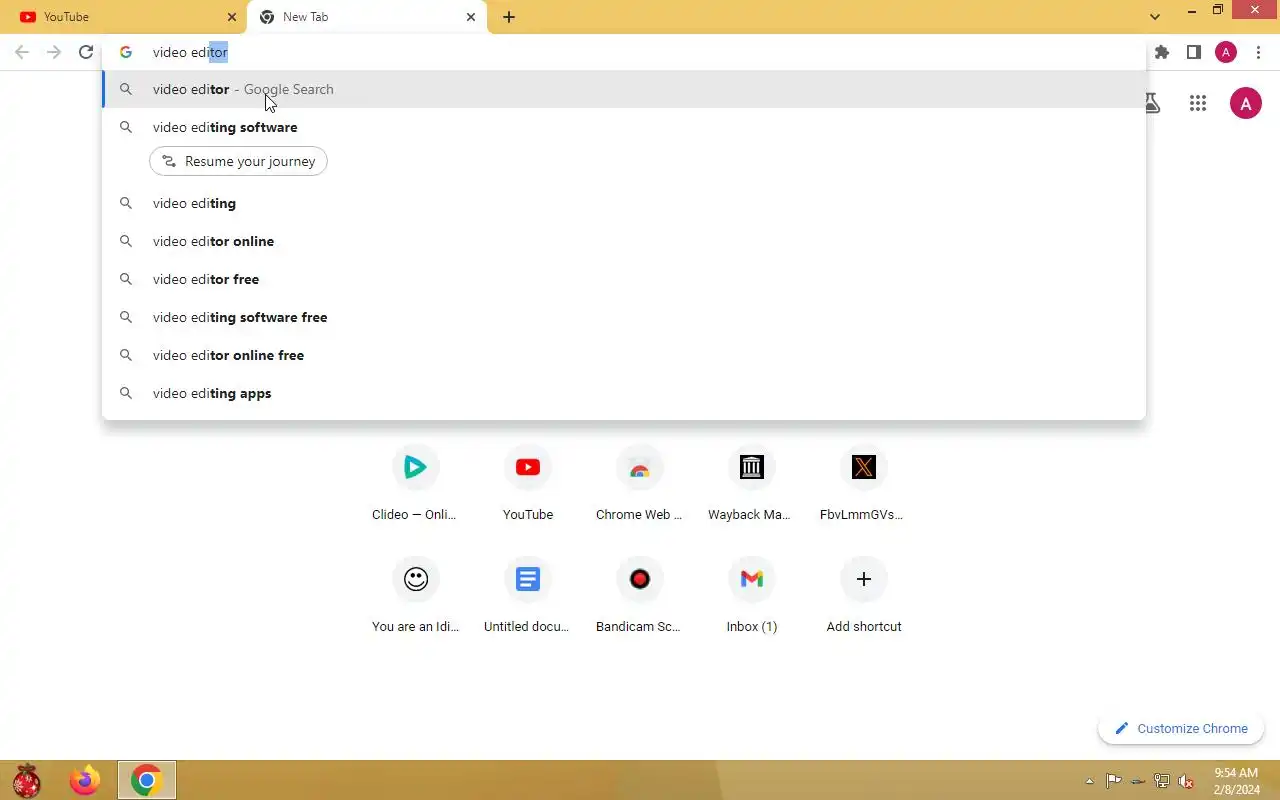The width and height of the screenshot is (1280, 800).
Task: Open a new browser tab
Action: (509, 17)
